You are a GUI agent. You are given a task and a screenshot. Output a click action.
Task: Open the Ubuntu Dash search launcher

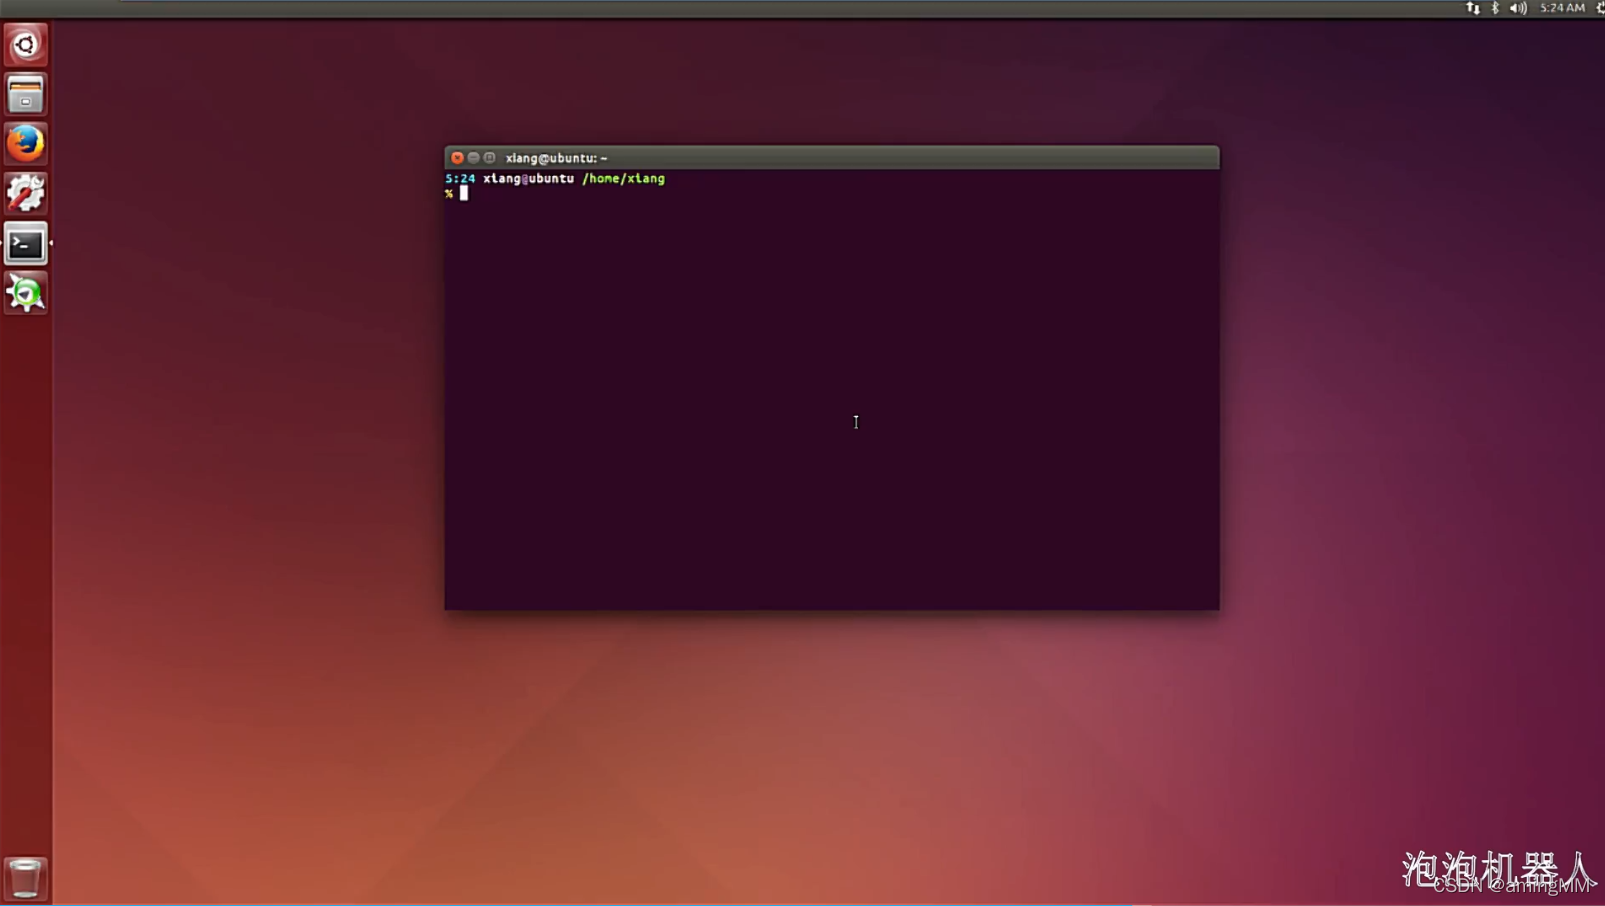pyautogui.click(x=25, y=45)
